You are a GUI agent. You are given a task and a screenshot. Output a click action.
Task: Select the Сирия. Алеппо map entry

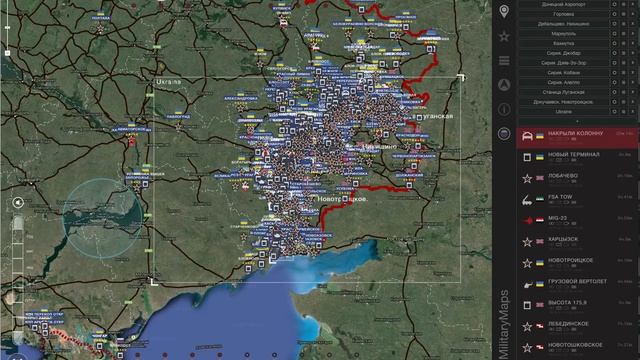point(564,82)
